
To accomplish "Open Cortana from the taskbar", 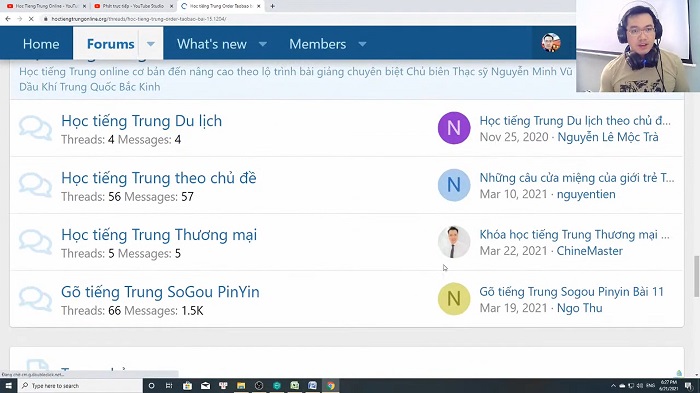I will pyautogui.click(x=152, y=385).
